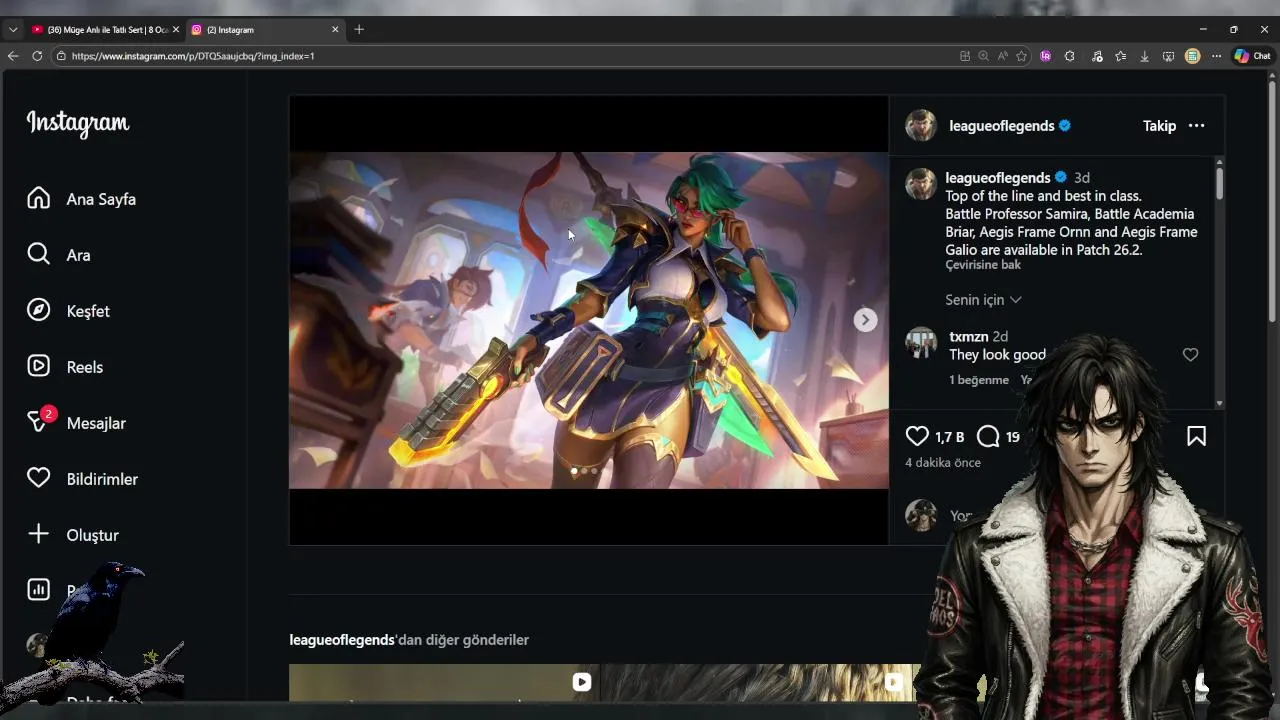Click the 1,7 B likes count
Viewport: 1280px width, 720px height.
[949, 437]
